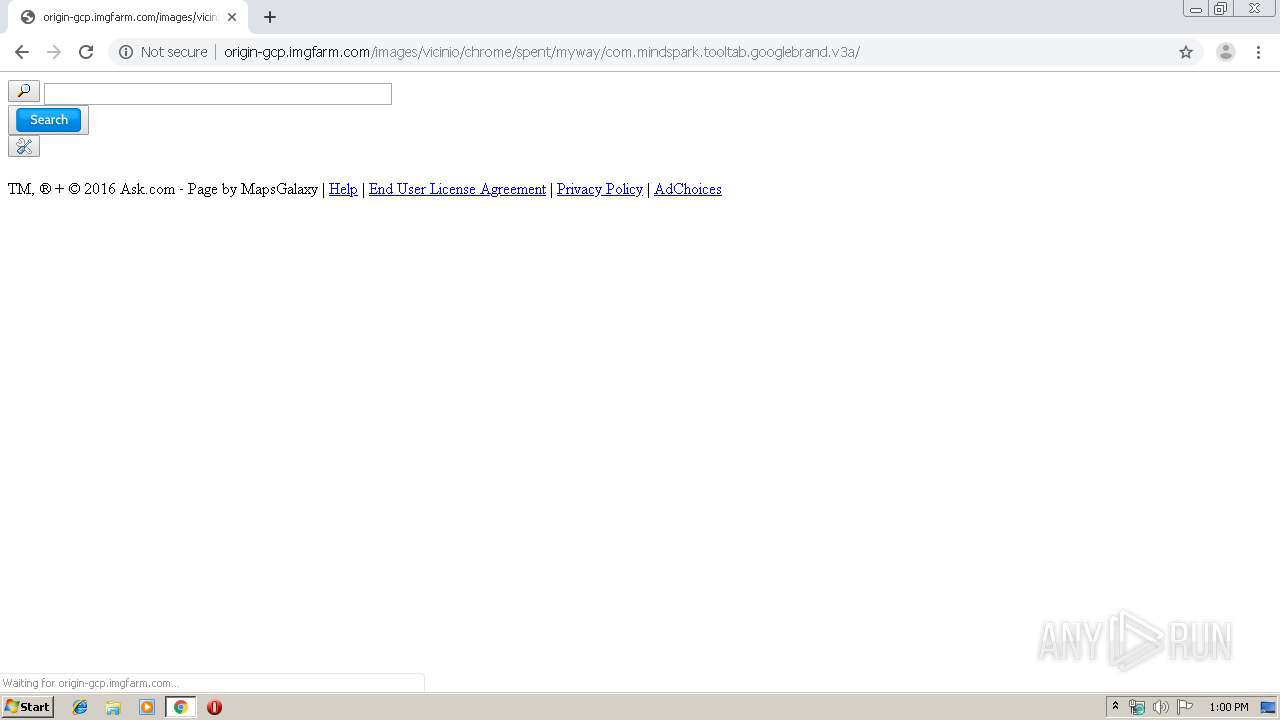Click the browser forward arrow
The width and height of the screenshot is (1280, 720).
point(54,52)
